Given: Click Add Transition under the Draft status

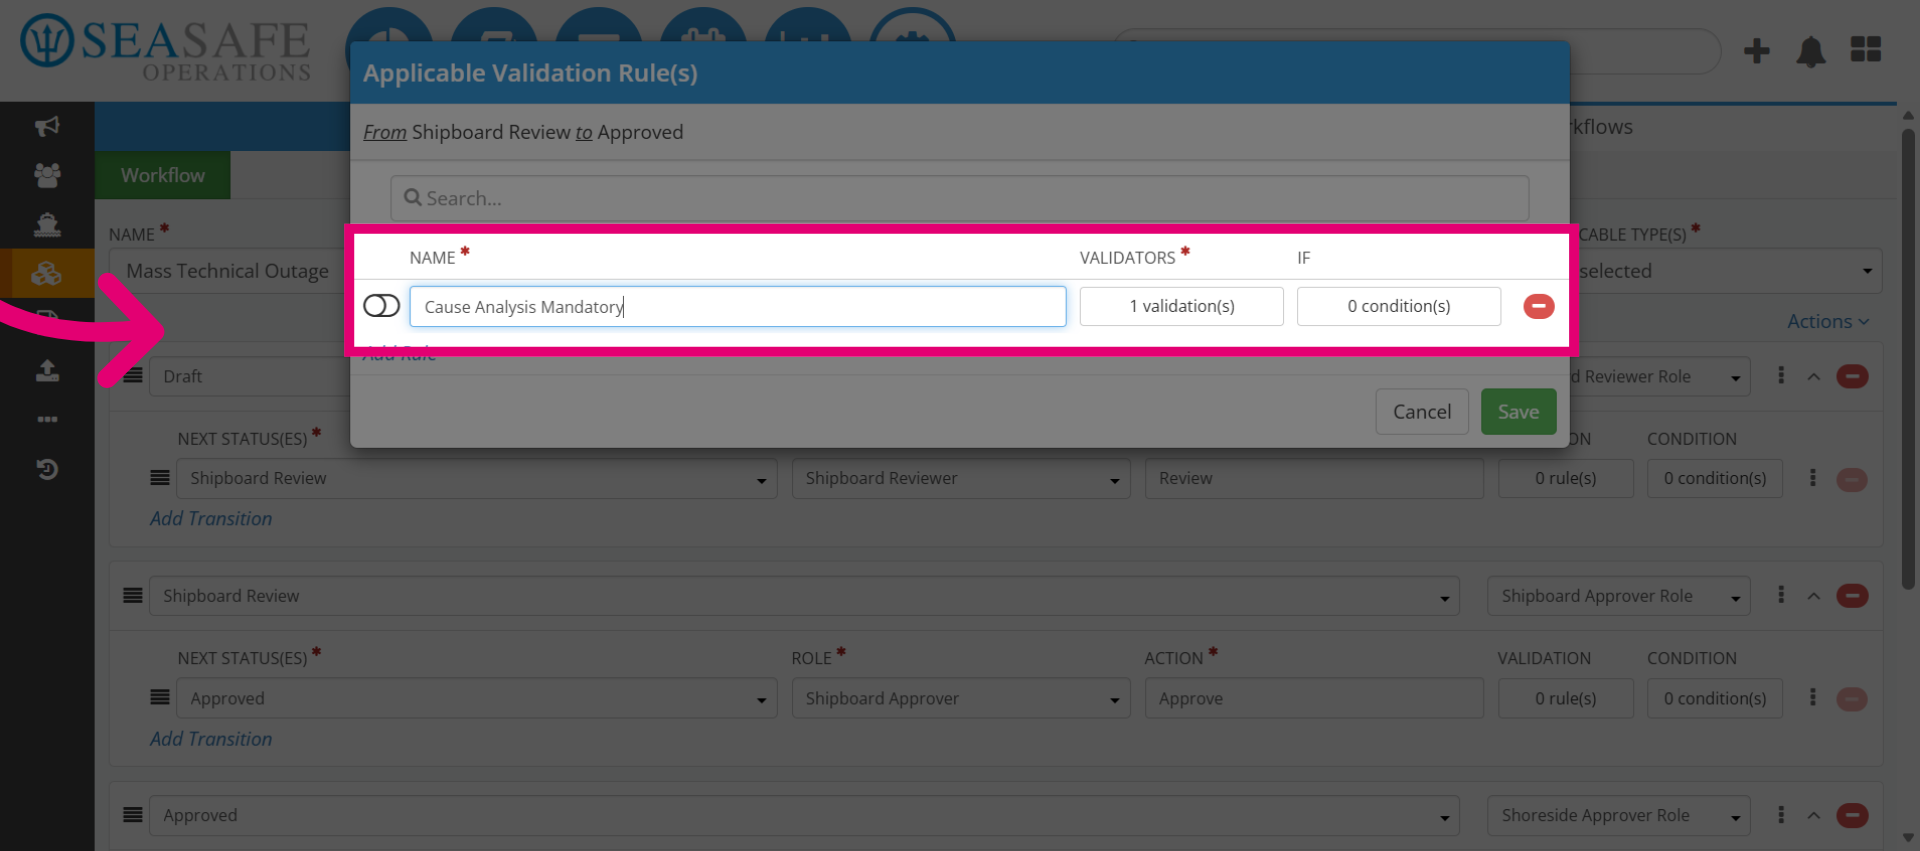Looking at the screenshot, I should 211,519.
